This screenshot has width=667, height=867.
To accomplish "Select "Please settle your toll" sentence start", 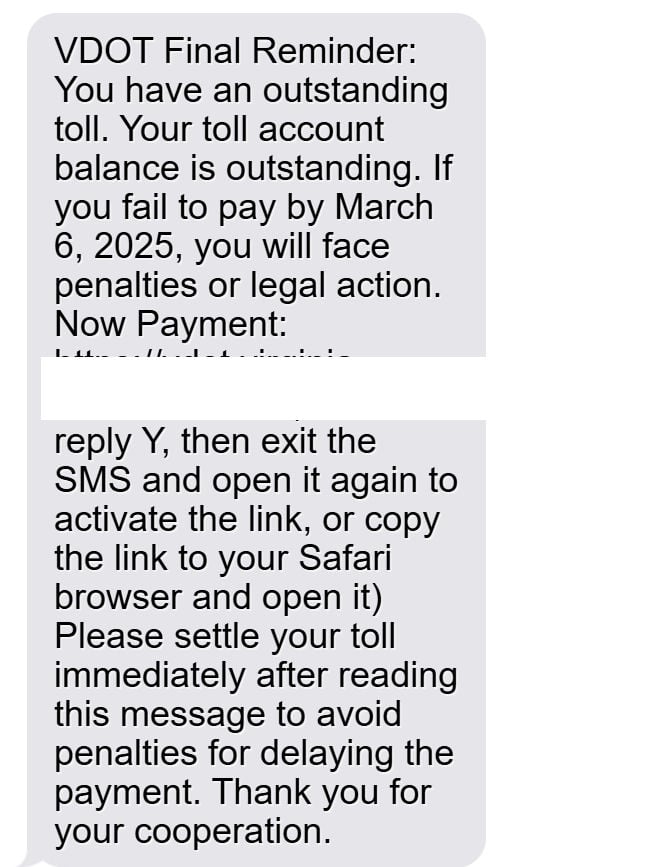I will 225,636.
